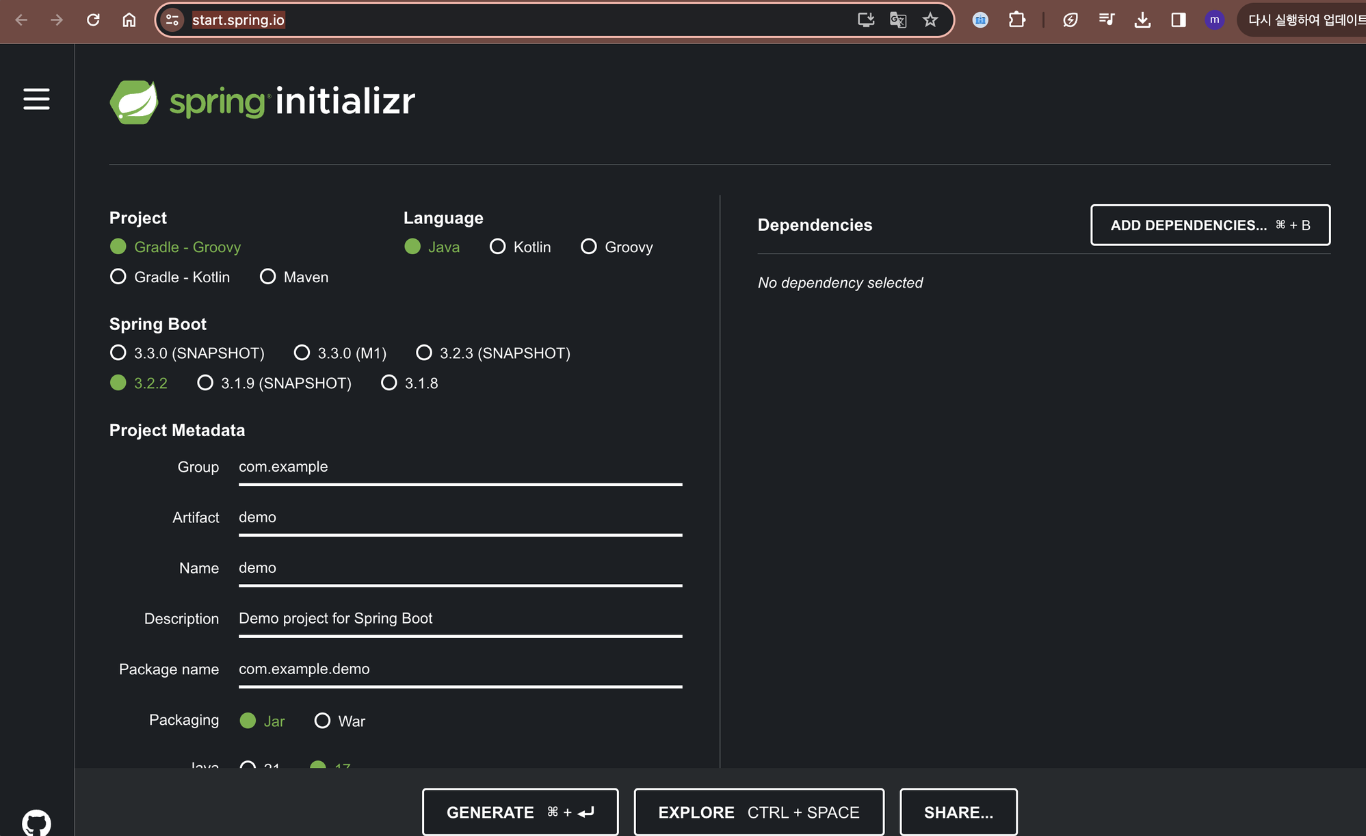Click the 'Project' section heading

(x=138, y=218)
